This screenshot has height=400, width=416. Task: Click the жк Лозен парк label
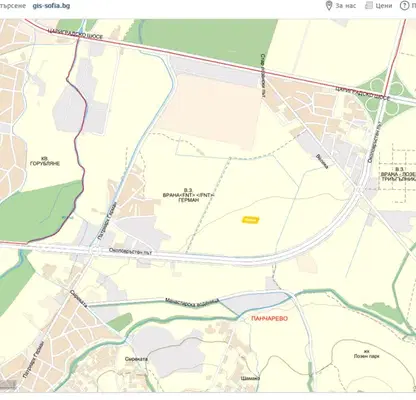click(x=366, y=354)
